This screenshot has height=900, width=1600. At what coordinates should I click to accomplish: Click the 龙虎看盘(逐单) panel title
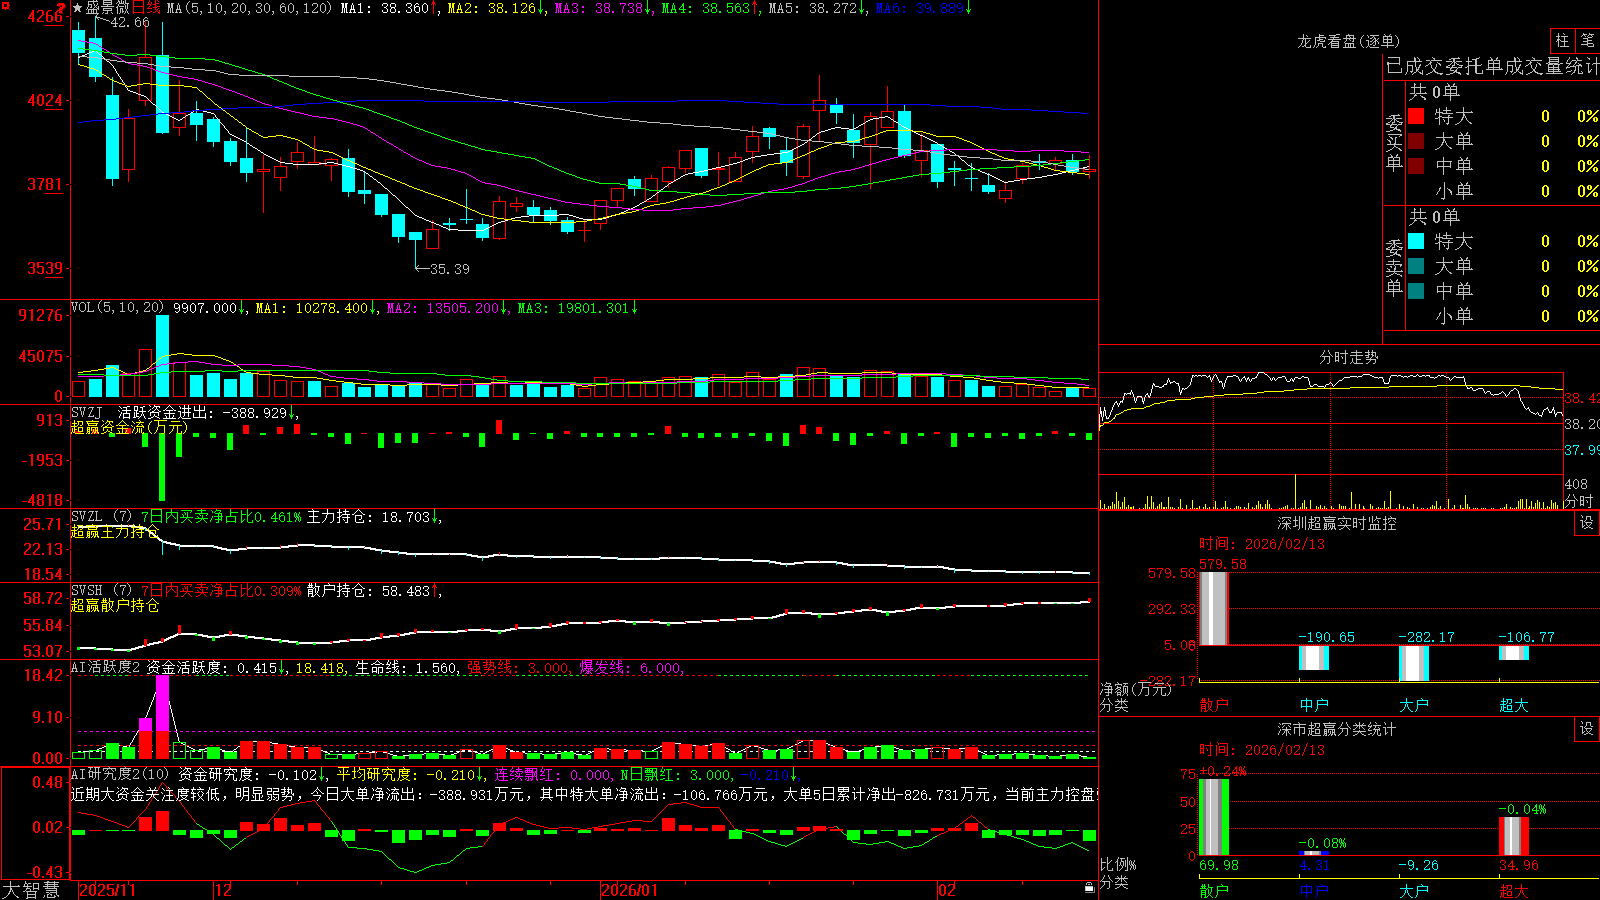pyautogui.click(x=1348, y=41)
